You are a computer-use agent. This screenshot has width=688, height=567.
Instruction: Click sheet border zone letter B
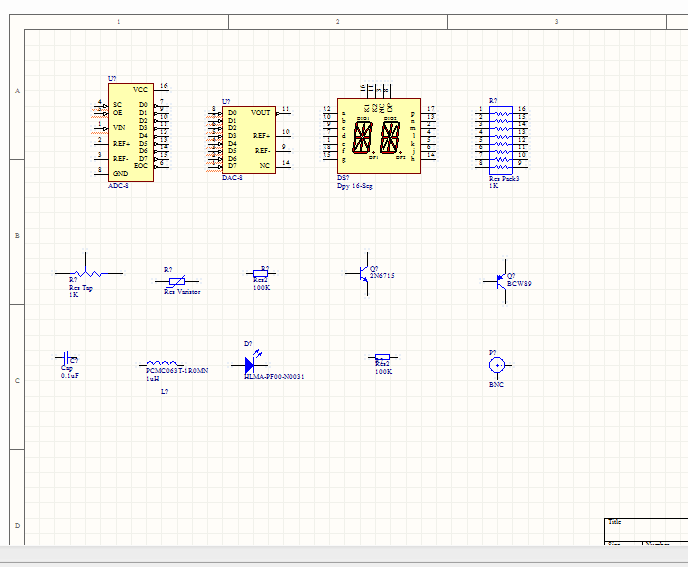click(18, 236)
